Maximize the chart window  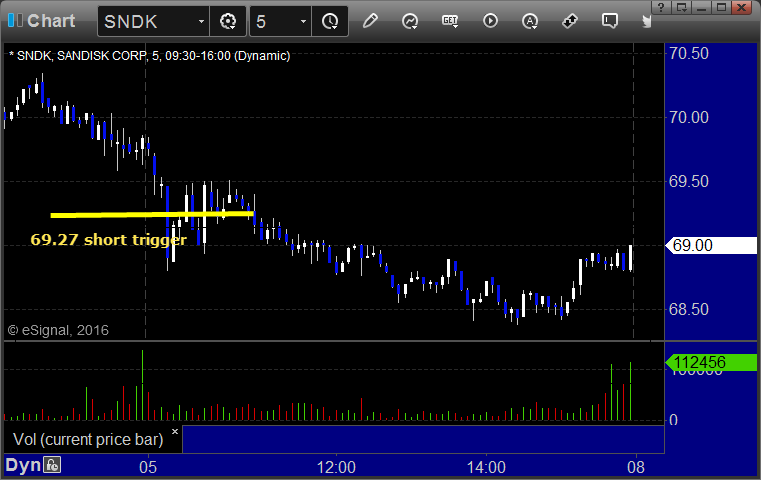tap(722, 7)
